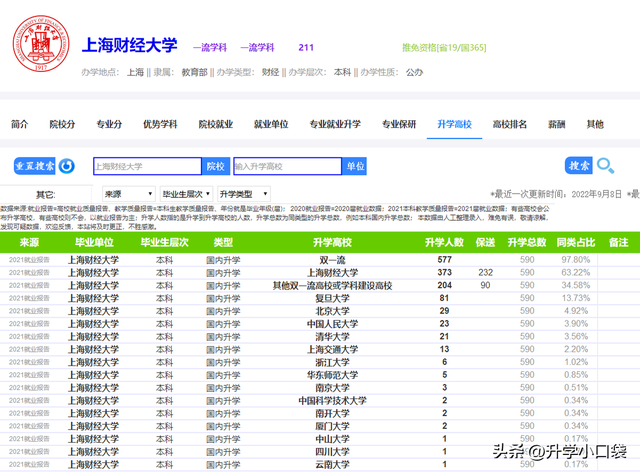640x473 pixels.
Task: Click the 清华大学 row
Action: pos(320,337)
